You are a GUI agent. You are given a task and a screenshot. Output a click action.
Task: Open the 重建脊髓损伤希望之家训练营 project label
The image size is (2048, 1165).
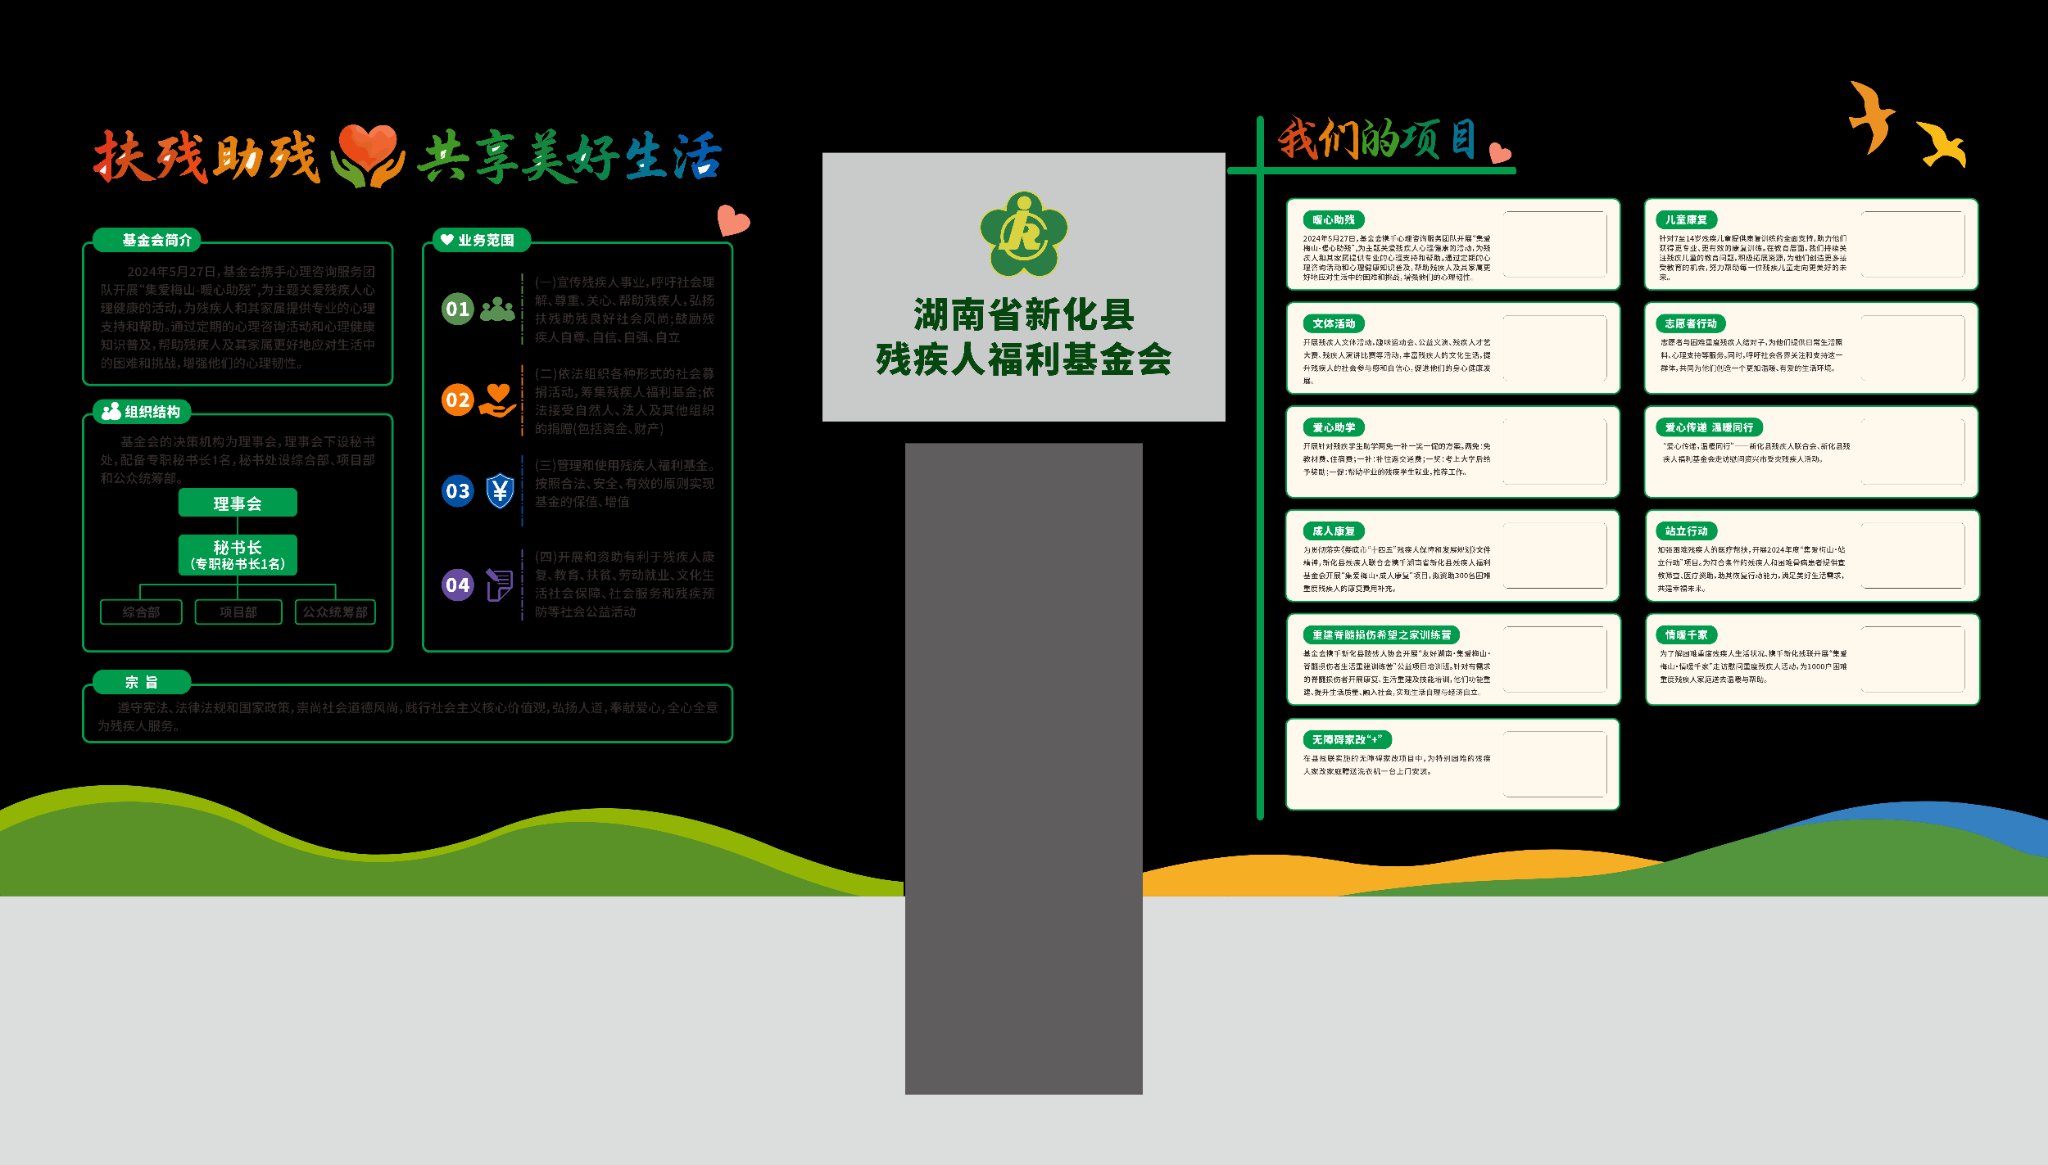pyautogui.click(x=1381, y=635)
